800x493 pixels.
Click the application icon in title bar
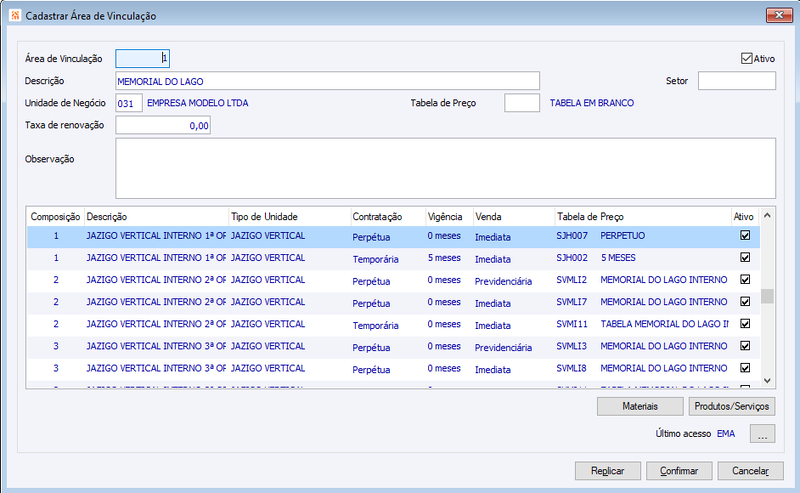click(x=15, y=15)
